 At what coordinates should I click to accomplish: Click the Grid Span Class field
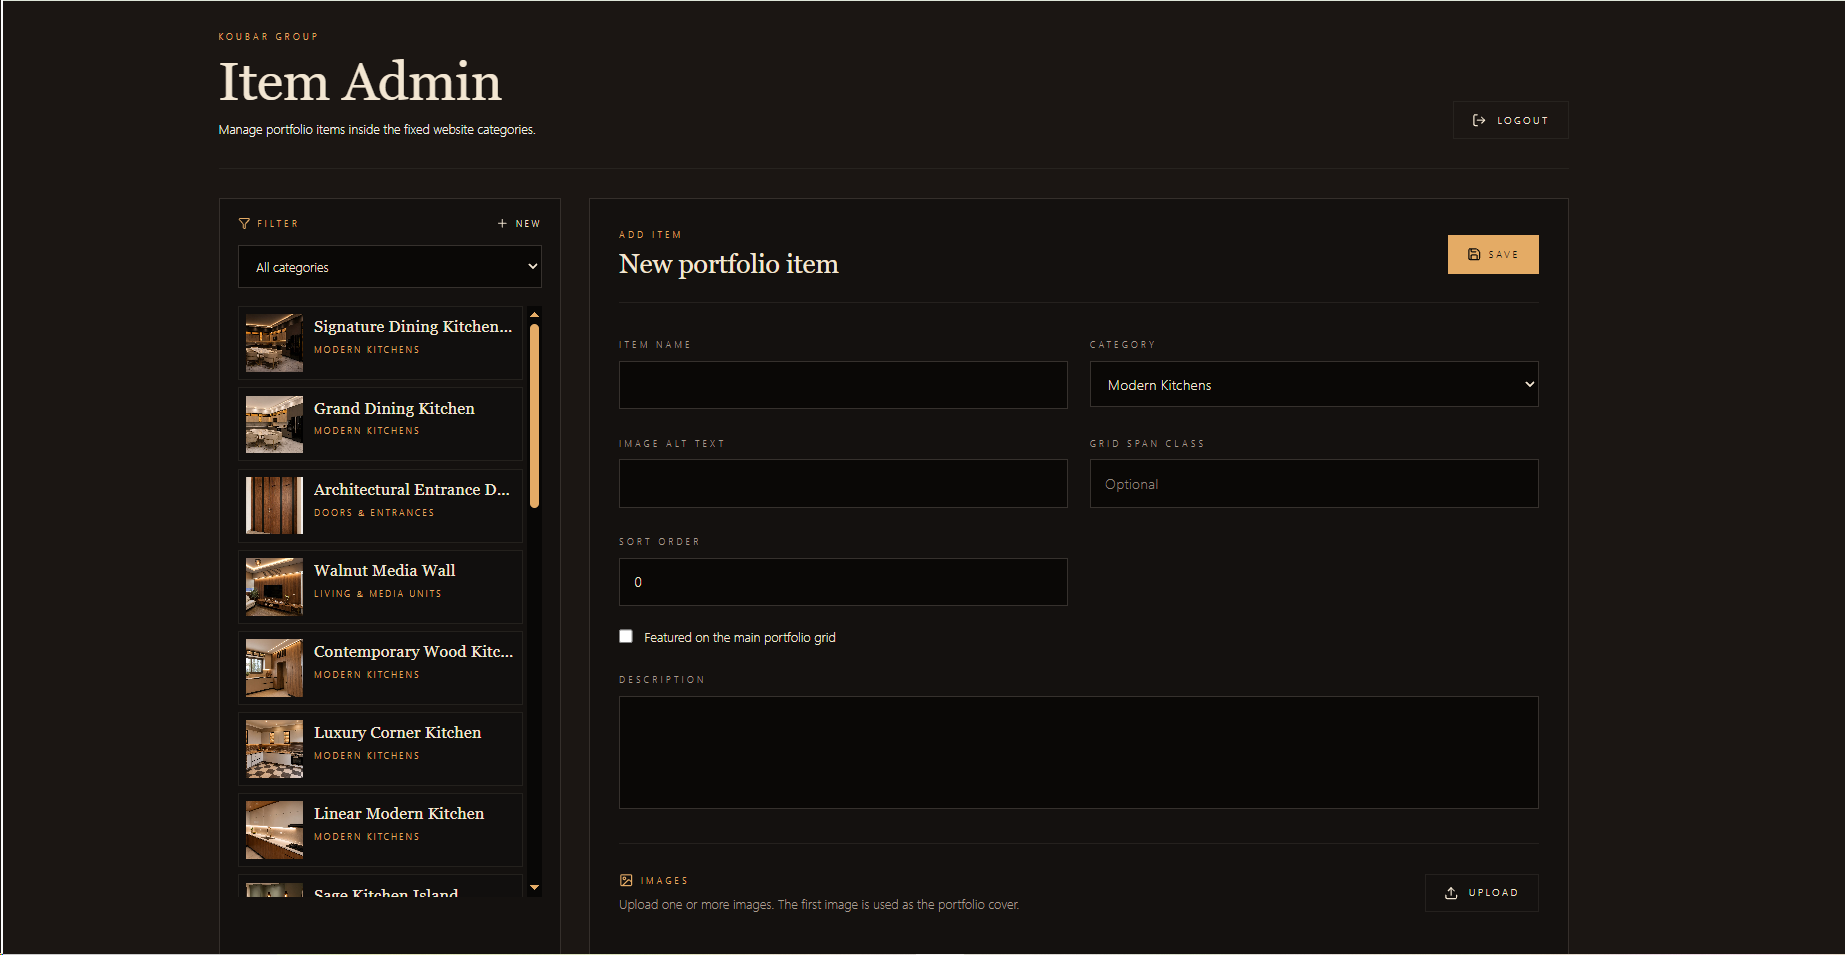1314,484
